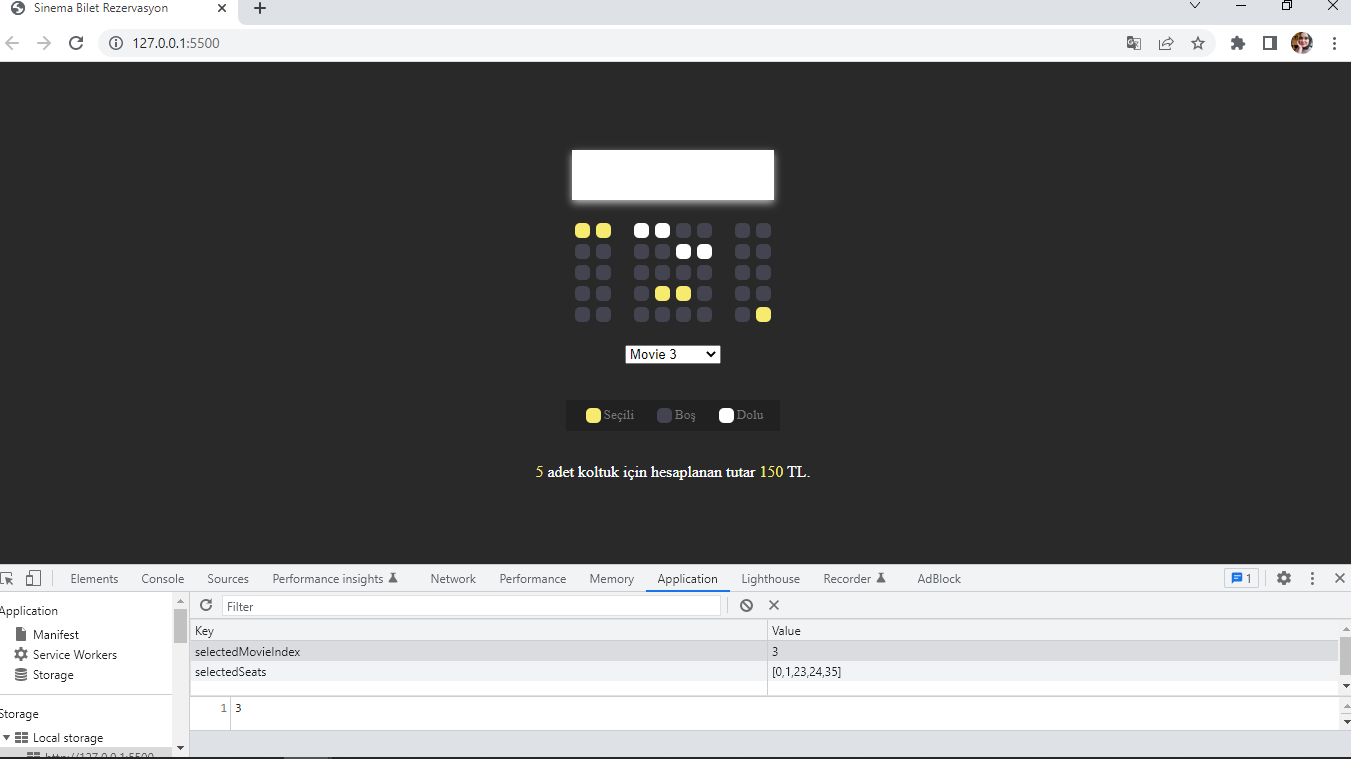Open the browser side panel icon
Image resolution: width=1351 pixels, height=759 pixels.
[x=1270, y=43]
